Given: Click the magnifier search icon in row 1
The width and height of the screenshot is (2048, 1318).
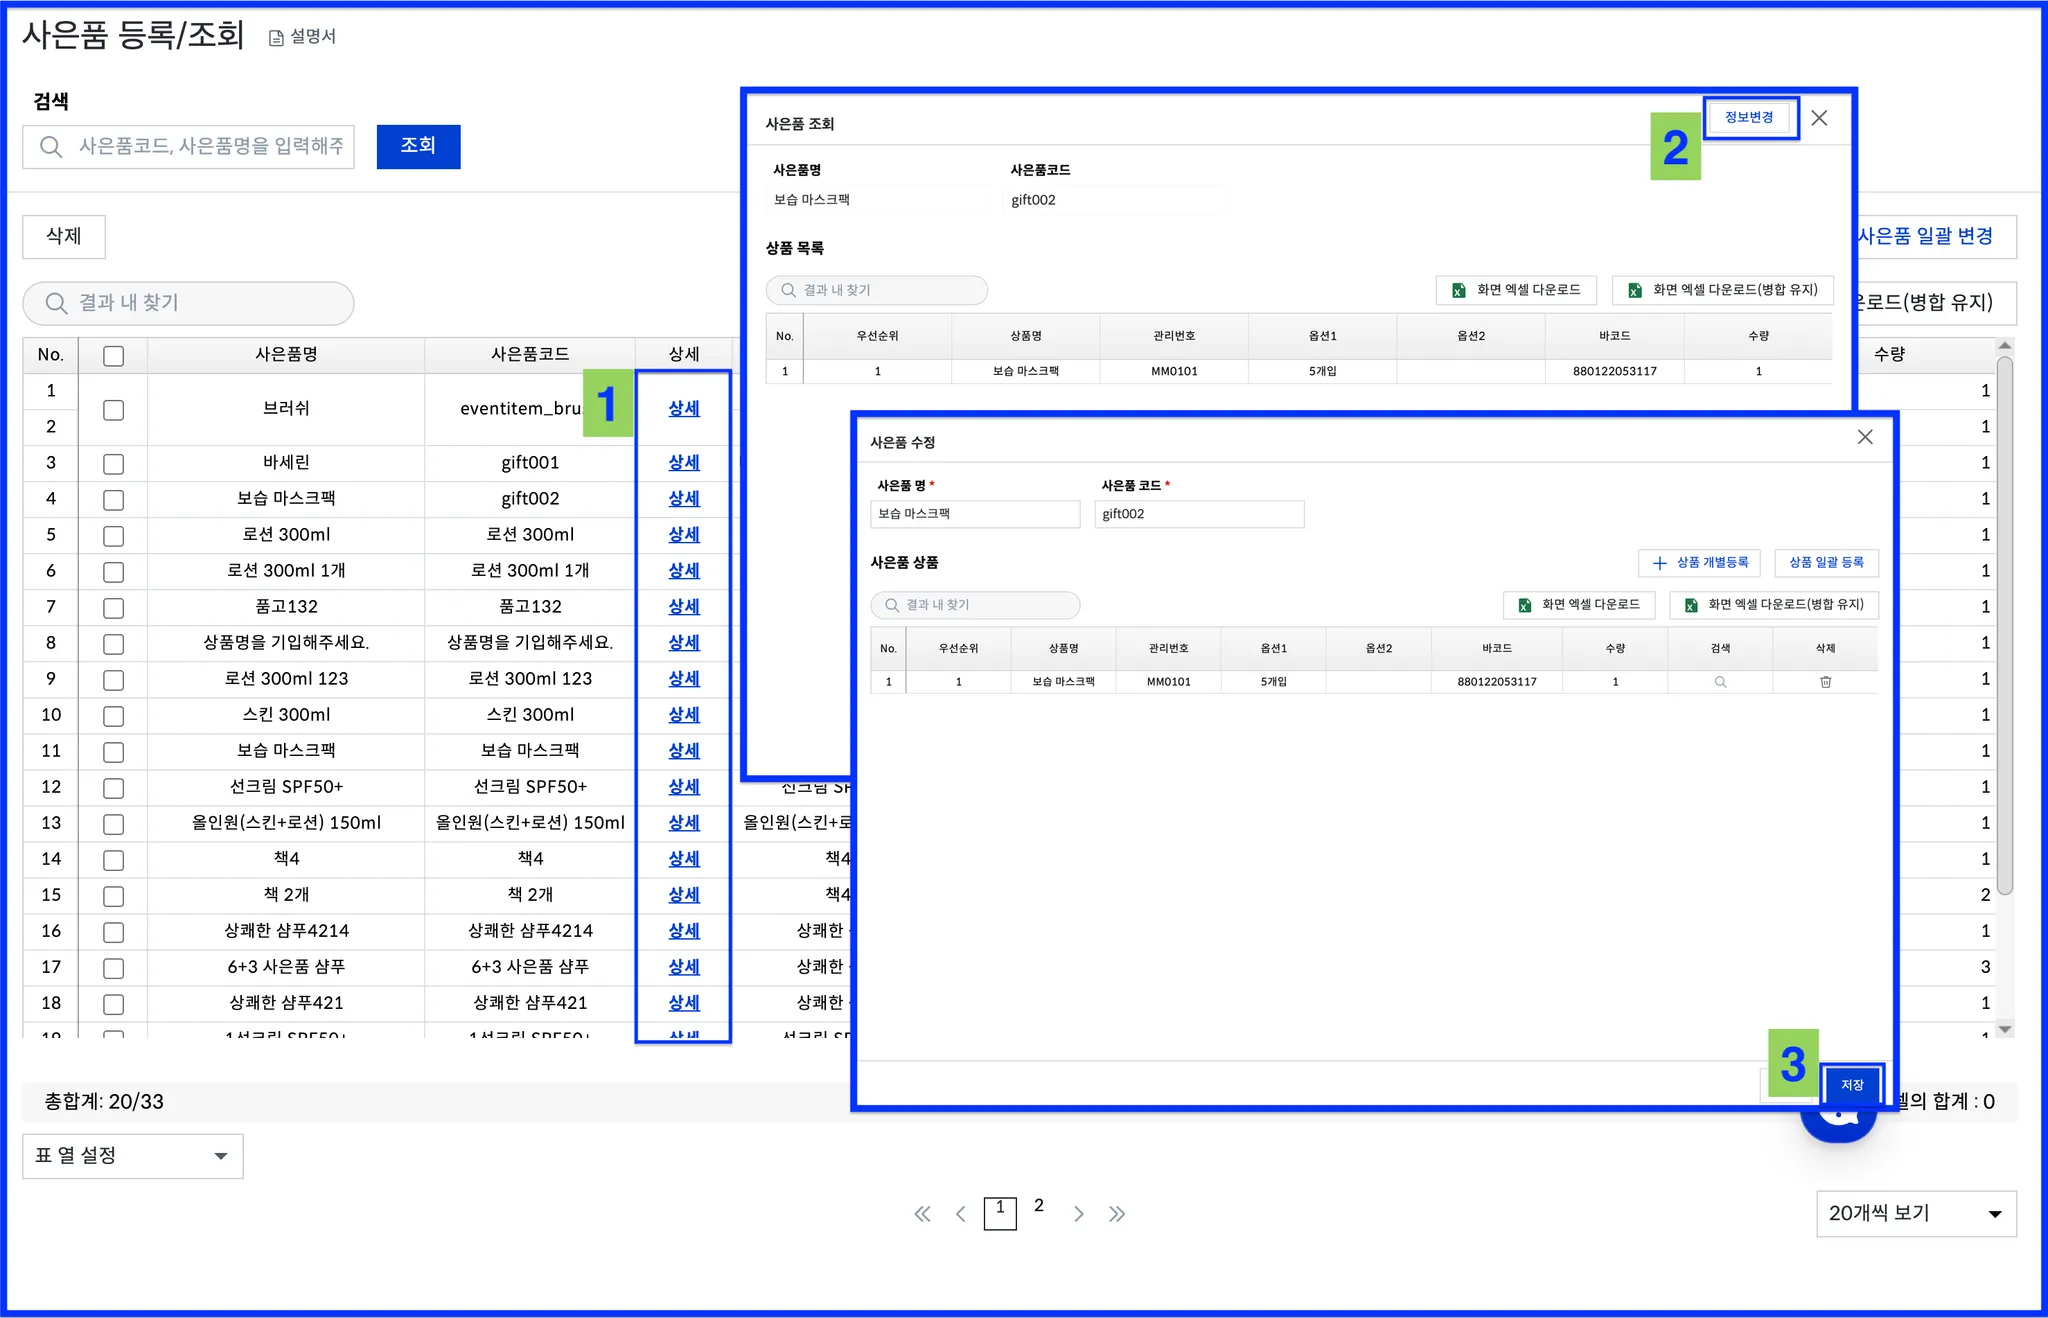Looking at the screenshot, I should (x=1720, y=682).
